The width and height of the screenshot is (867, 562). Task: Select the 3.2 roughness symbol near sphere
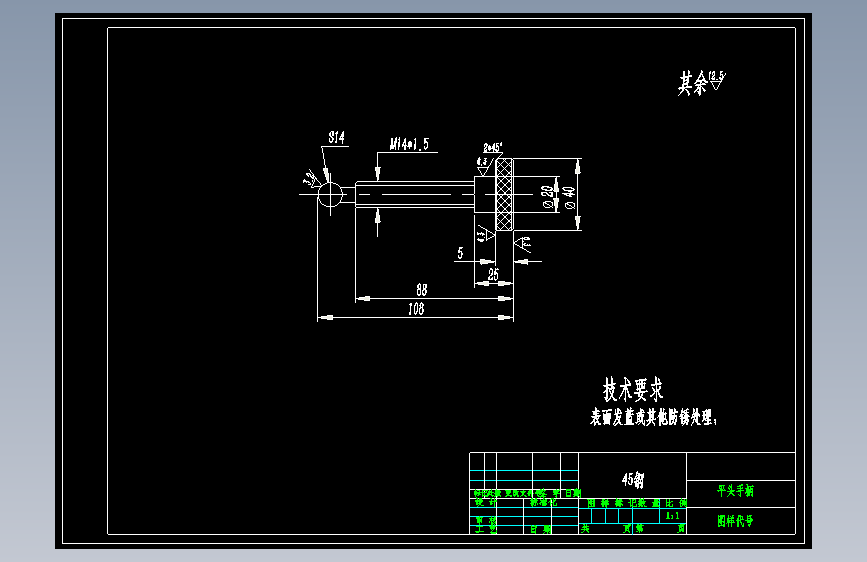(312, 178)
